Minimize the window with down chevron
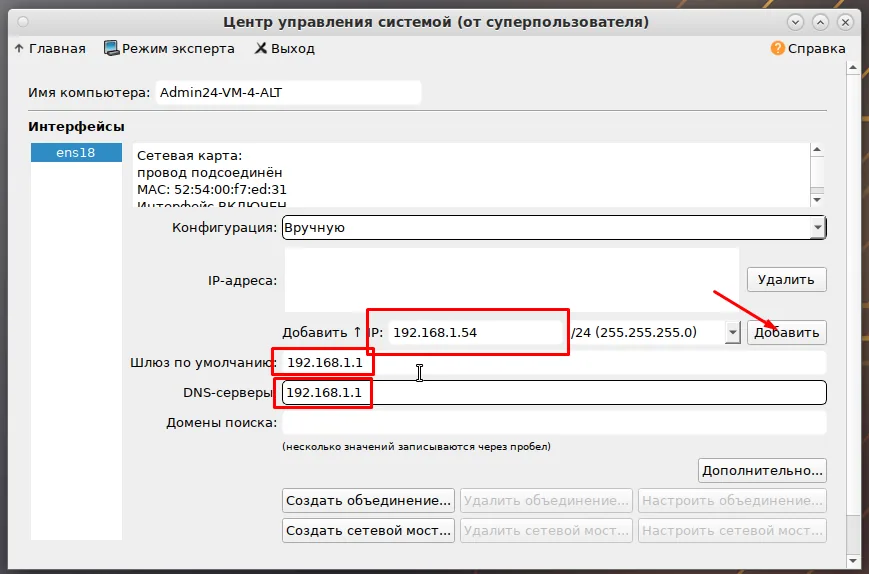 pos(795,22)
